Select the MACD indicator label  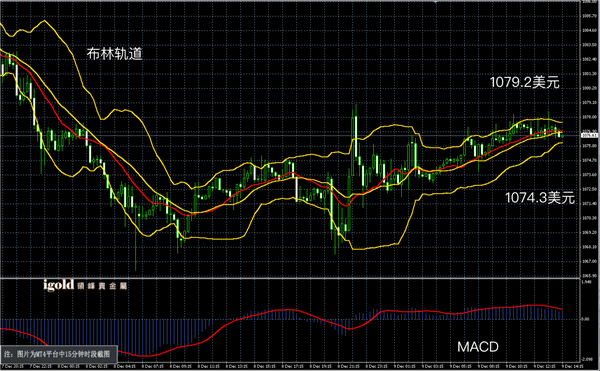[478, 347]
